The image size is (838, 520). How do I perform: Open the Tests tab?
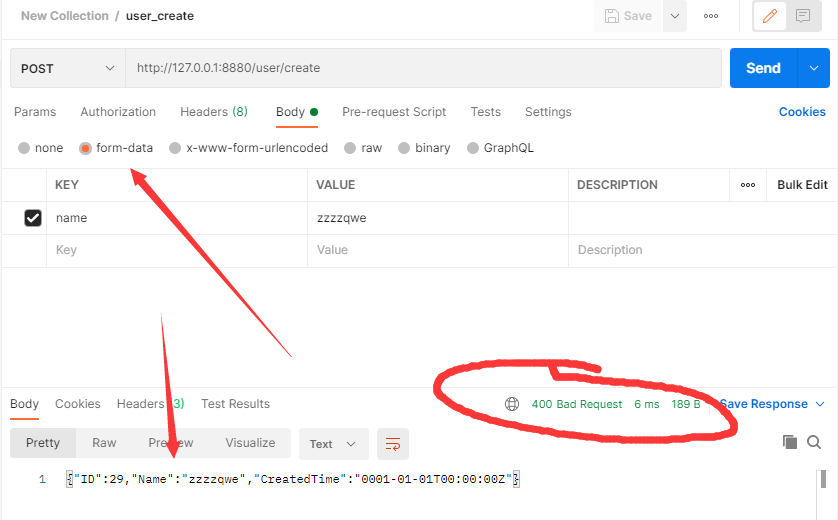(485, 112)
